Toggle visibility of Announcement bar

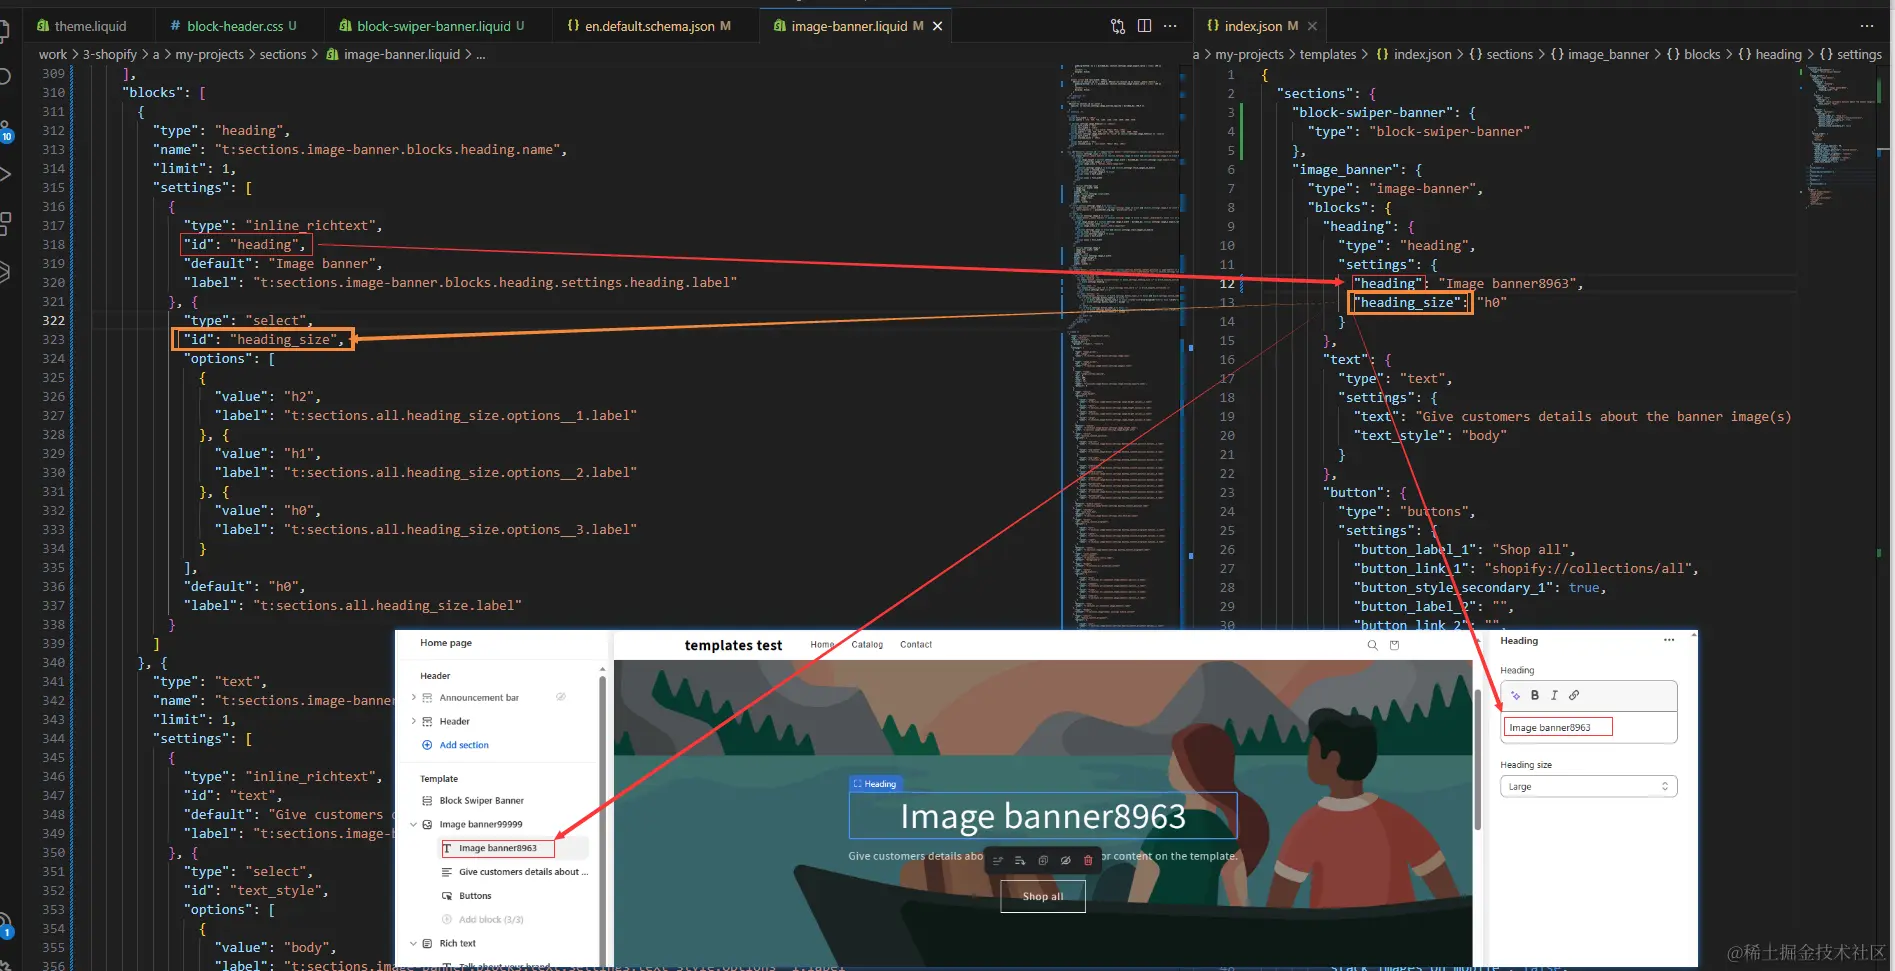click(561, 697)
